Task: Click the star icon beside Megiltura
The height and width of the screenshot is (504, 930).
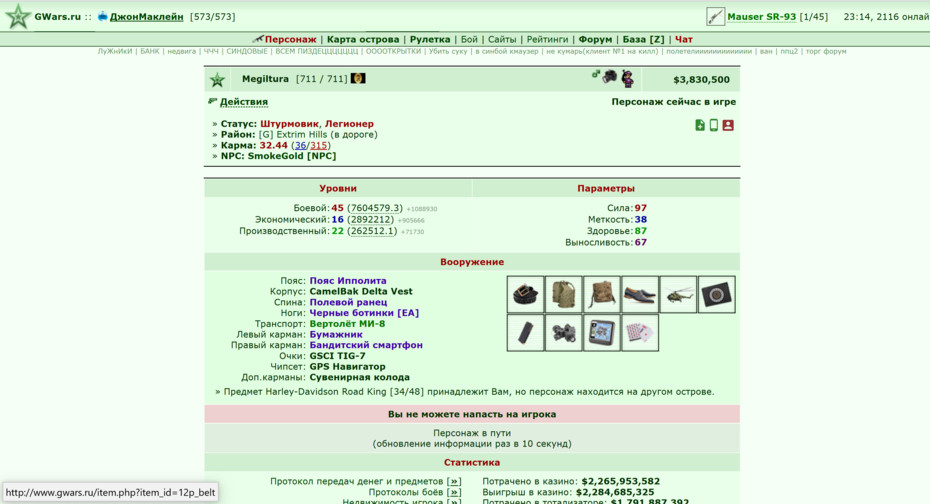Action: pyautogui.click(x=218, y=79)
